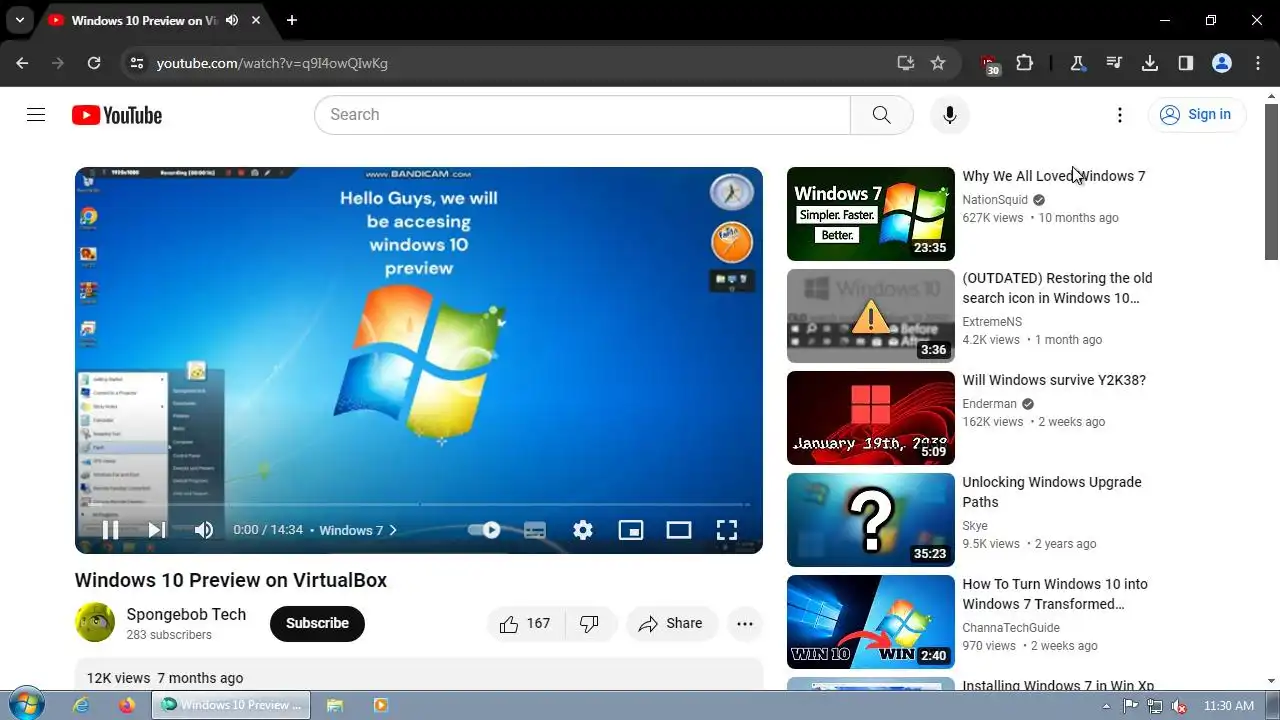
Task: Open the media player taskbar icon
Action: [x=380, y=705]
